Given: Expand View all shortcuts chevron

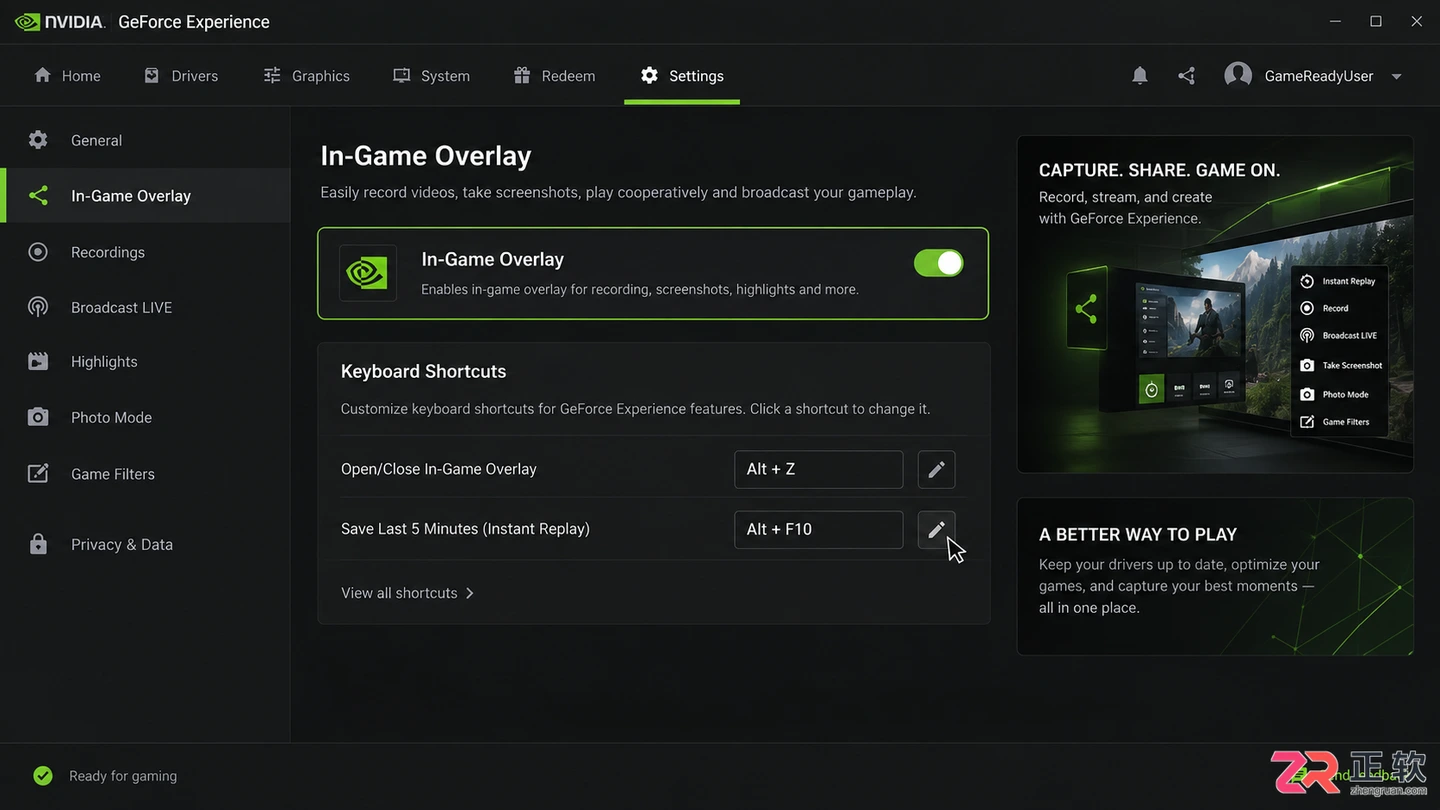Looking at the screenshot, I should (470, 593).
